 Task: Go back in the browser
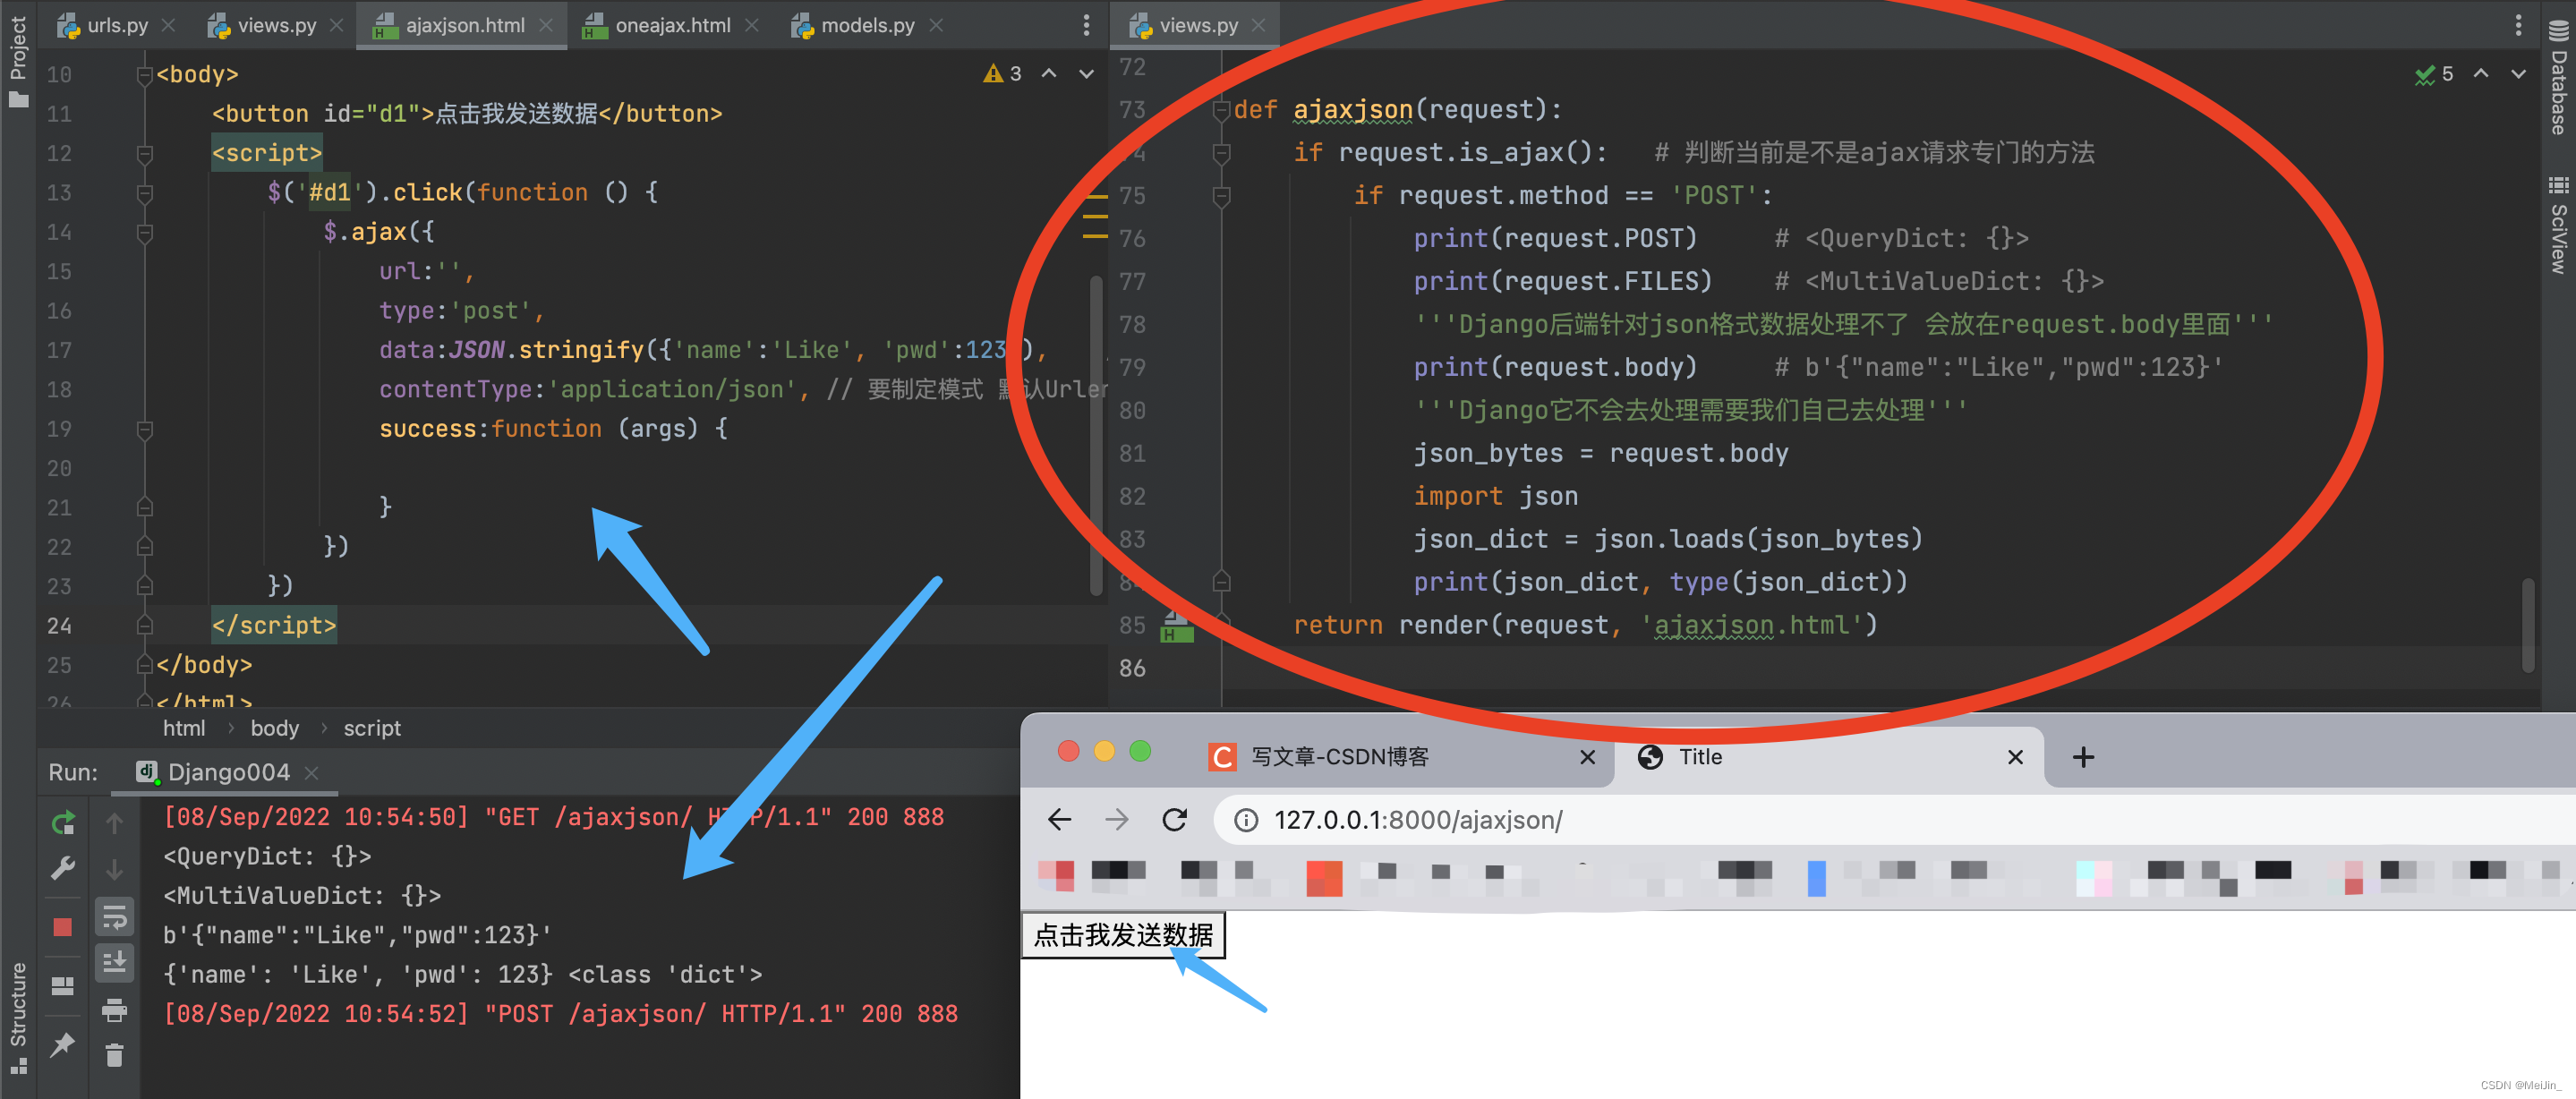click(1059, 820)
